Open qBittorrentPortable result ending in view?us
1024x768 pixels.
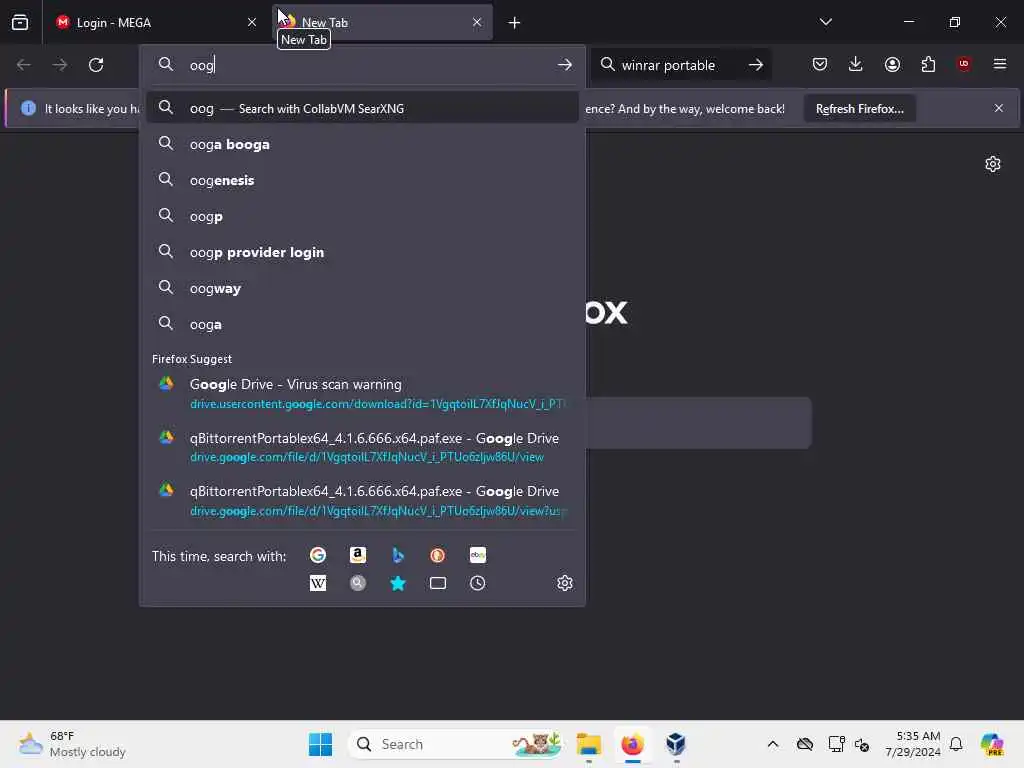coord(362,501)
